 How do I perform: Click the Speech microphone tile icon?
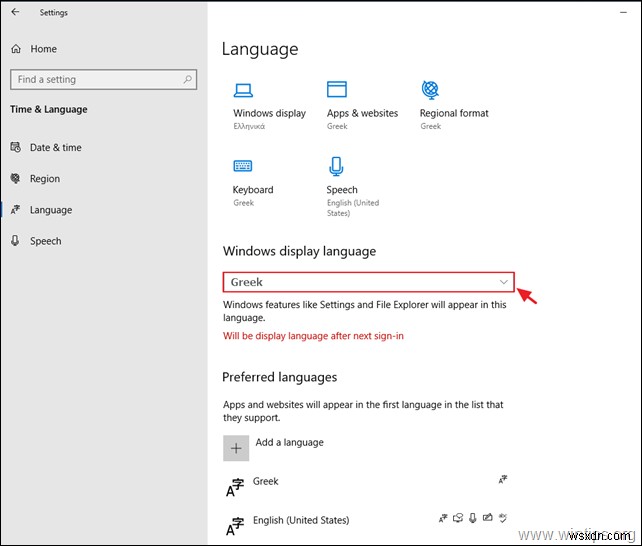(336, 166)
